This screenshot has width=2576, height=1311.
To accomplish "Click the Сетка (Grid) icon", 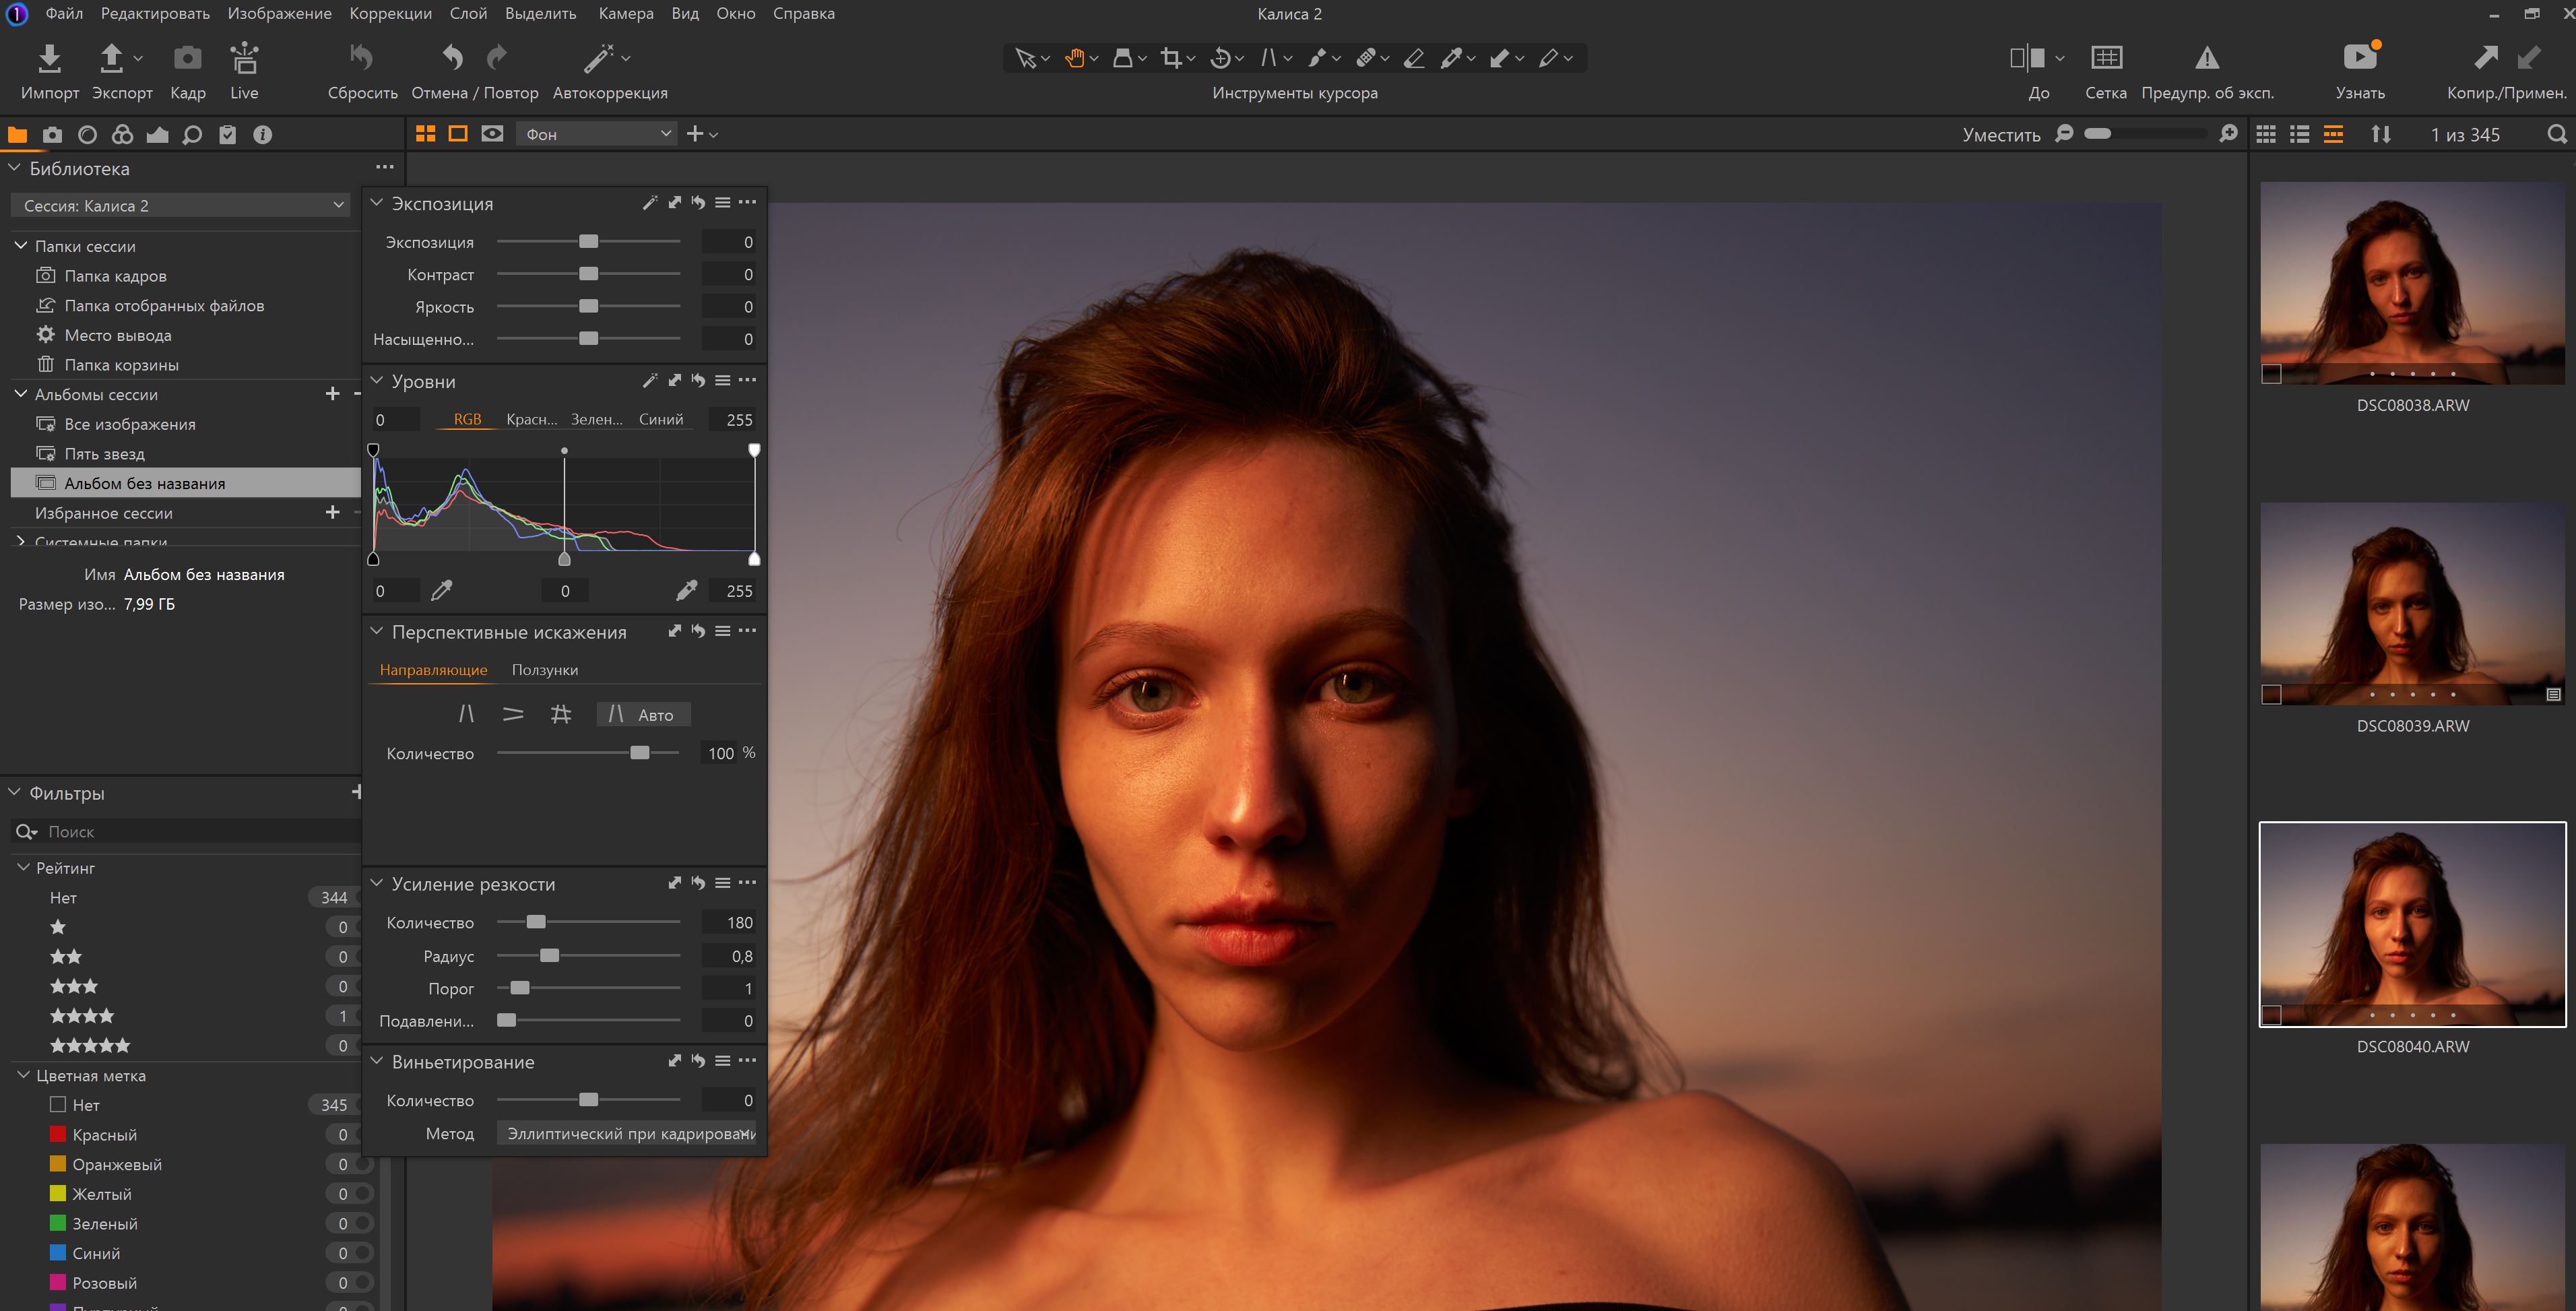I will tap(2106, 58).
